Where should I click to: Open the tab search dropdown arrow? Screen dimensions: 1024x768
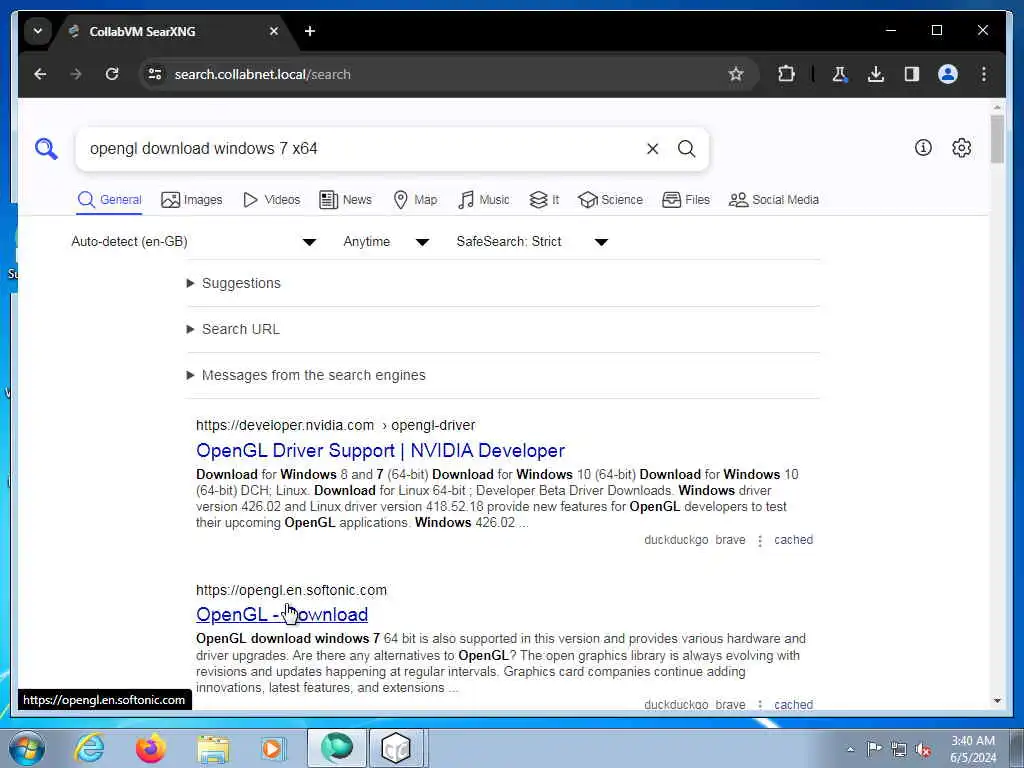point(38,31)
